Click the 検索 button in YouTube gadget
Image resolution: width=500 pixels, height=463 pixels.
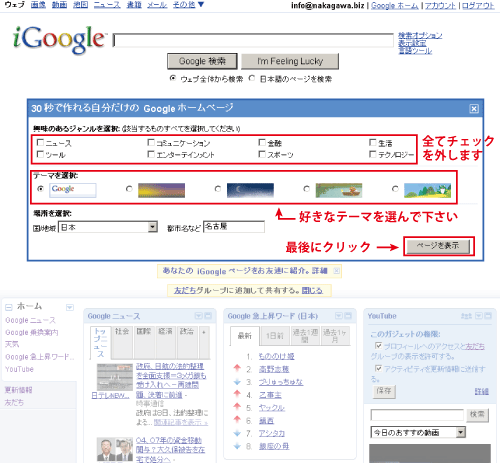477,415
